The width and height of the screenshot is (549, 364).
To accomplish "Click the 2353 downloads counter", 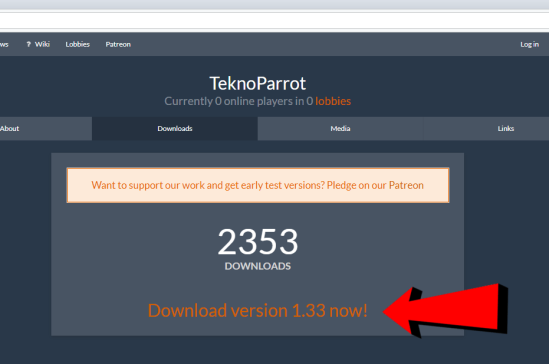I will (258, 242).
